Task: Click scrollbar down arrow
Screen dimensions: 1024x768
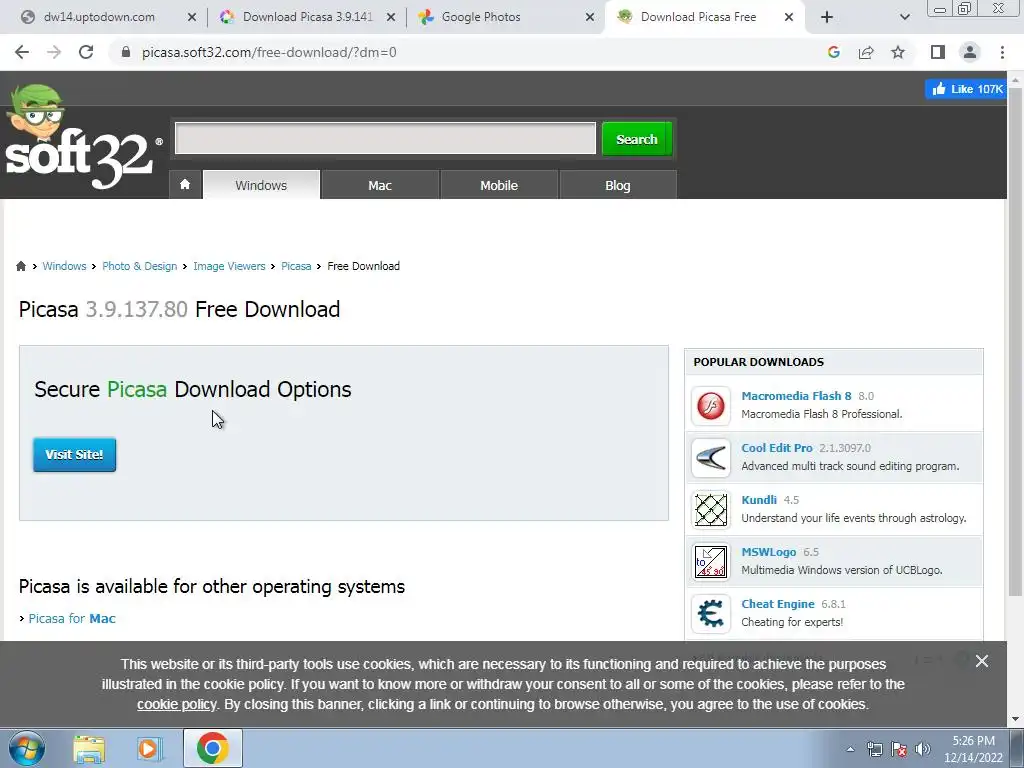Action: point(1016,719)
